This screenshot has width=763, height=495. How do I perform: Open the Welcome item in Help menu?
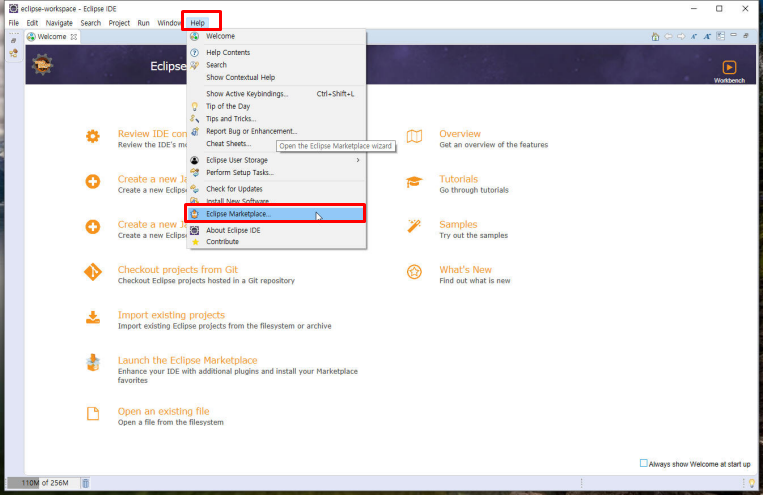(x=276, y=36)
